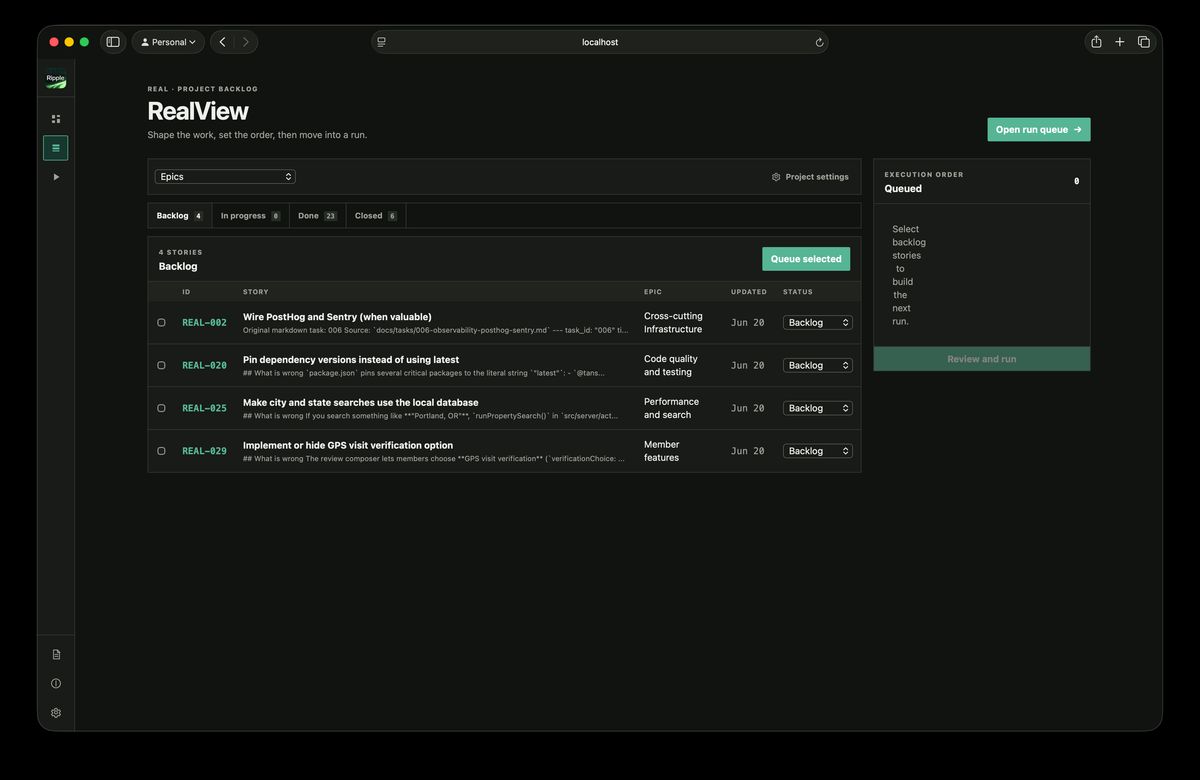The height and width of the screenshot is (780, 1200).
Task: Open 'Wire PostHog and Sentry' story title
Action: (337, 317)
